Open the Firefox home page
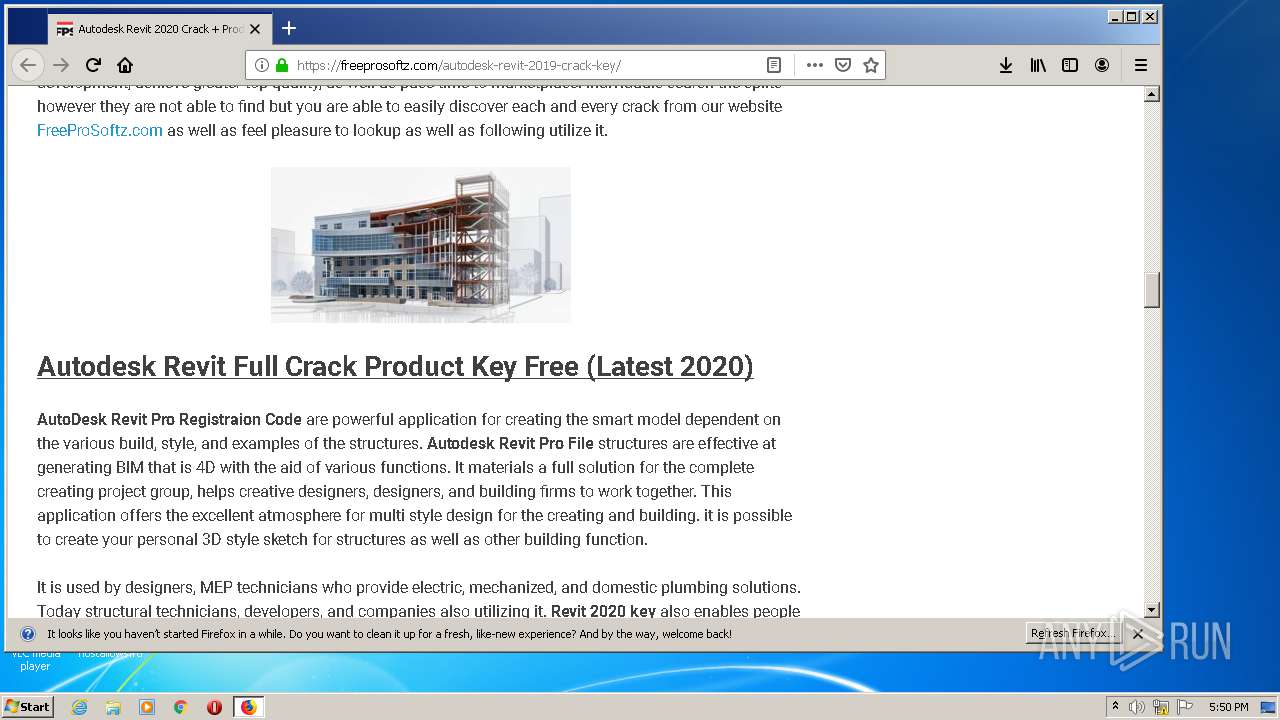Screen dimensions: 1280x720 (125, 65)
